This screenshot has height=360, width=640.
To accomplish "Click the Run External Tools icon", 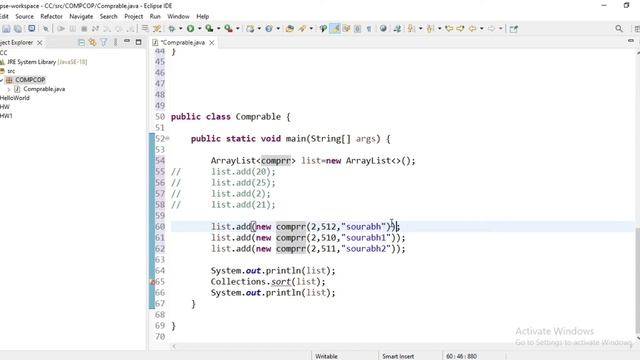I will [x=229, y=29].
